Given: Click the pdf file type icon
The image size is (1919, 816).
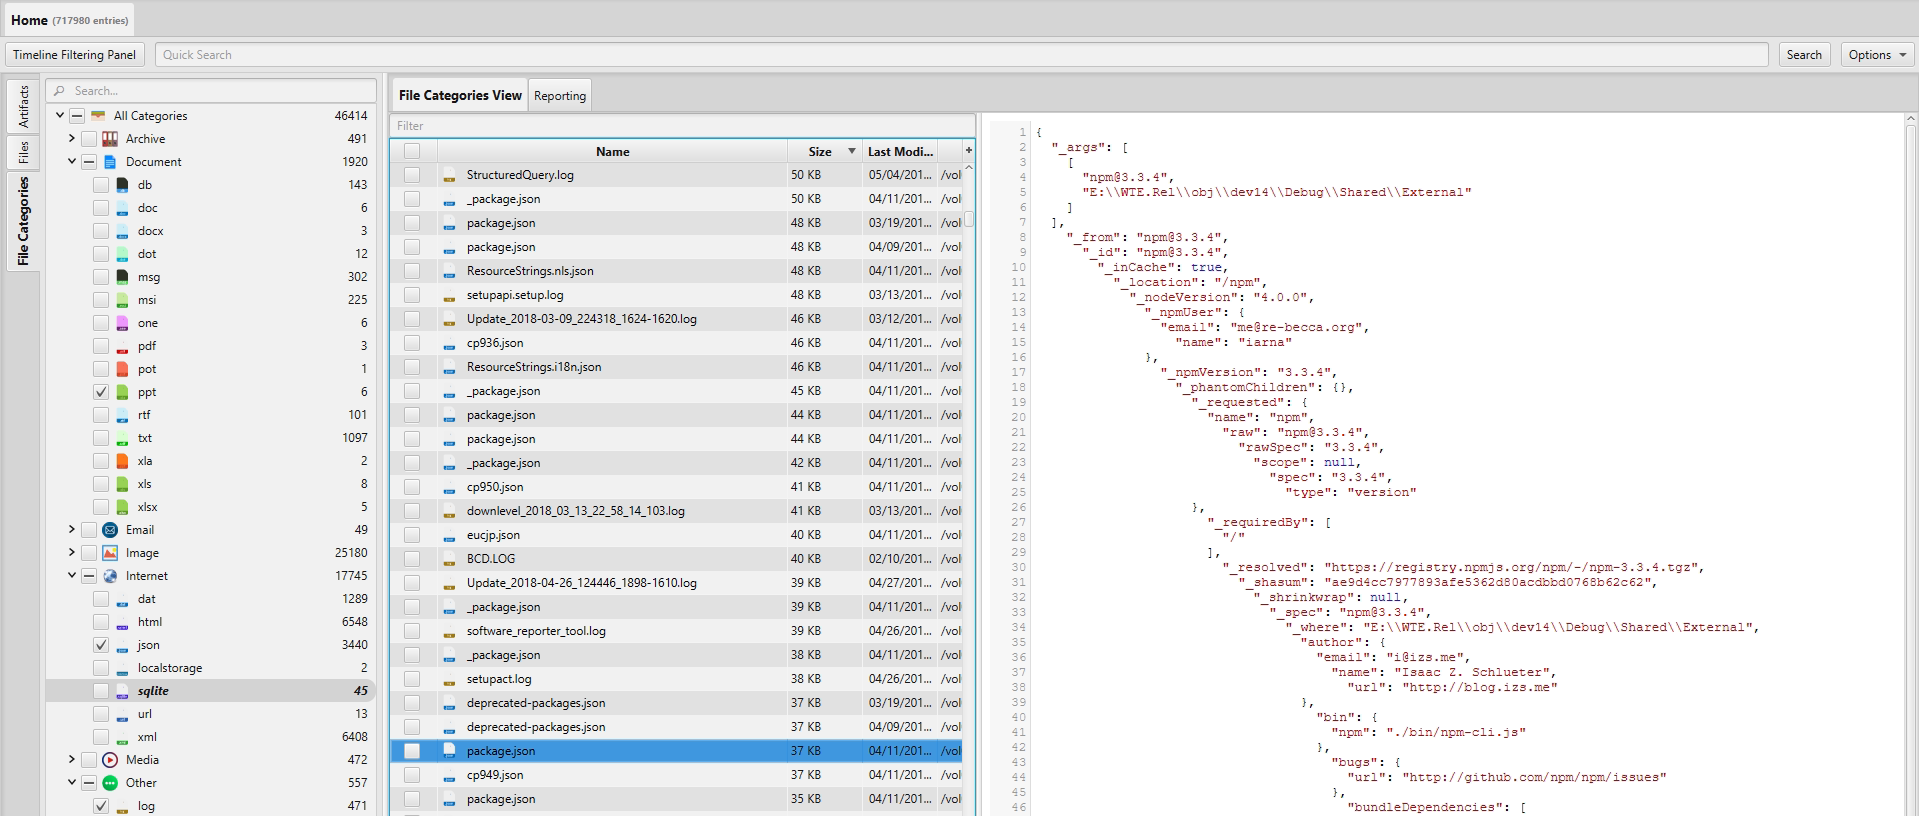Looking at the screenshot, I should (x=122, y=346).
